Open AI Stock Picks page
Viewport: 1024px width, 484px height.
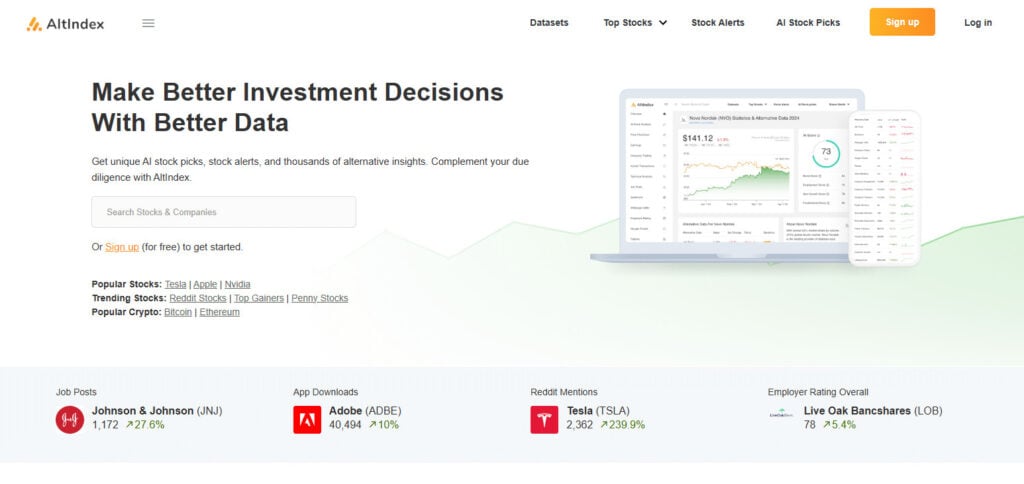tap(808, 23)
